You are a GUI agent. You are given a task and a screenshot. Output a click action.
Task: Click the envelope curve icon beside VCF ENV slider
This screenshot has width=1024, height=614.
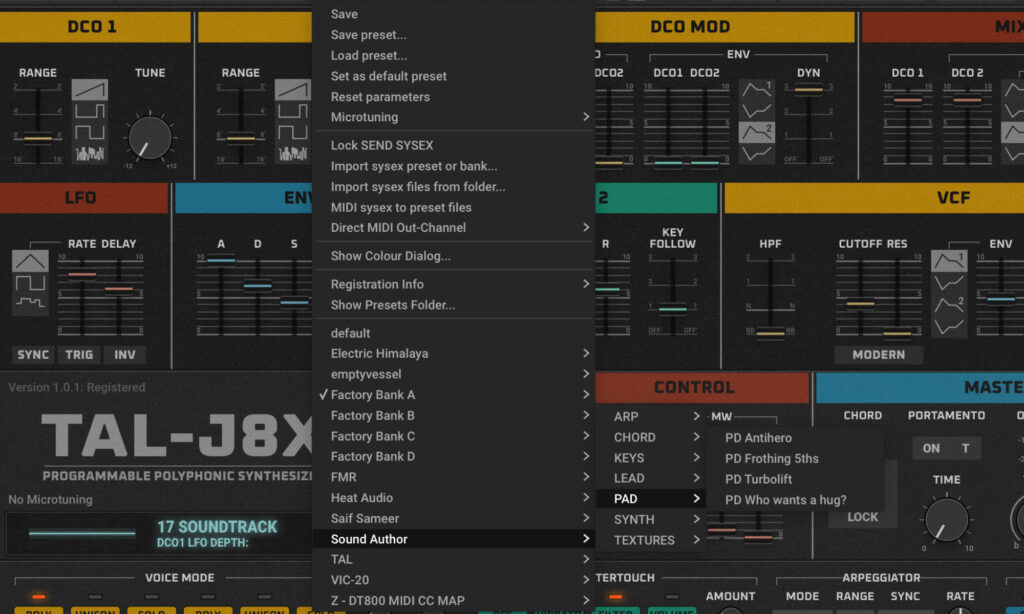tap(949, 261)
